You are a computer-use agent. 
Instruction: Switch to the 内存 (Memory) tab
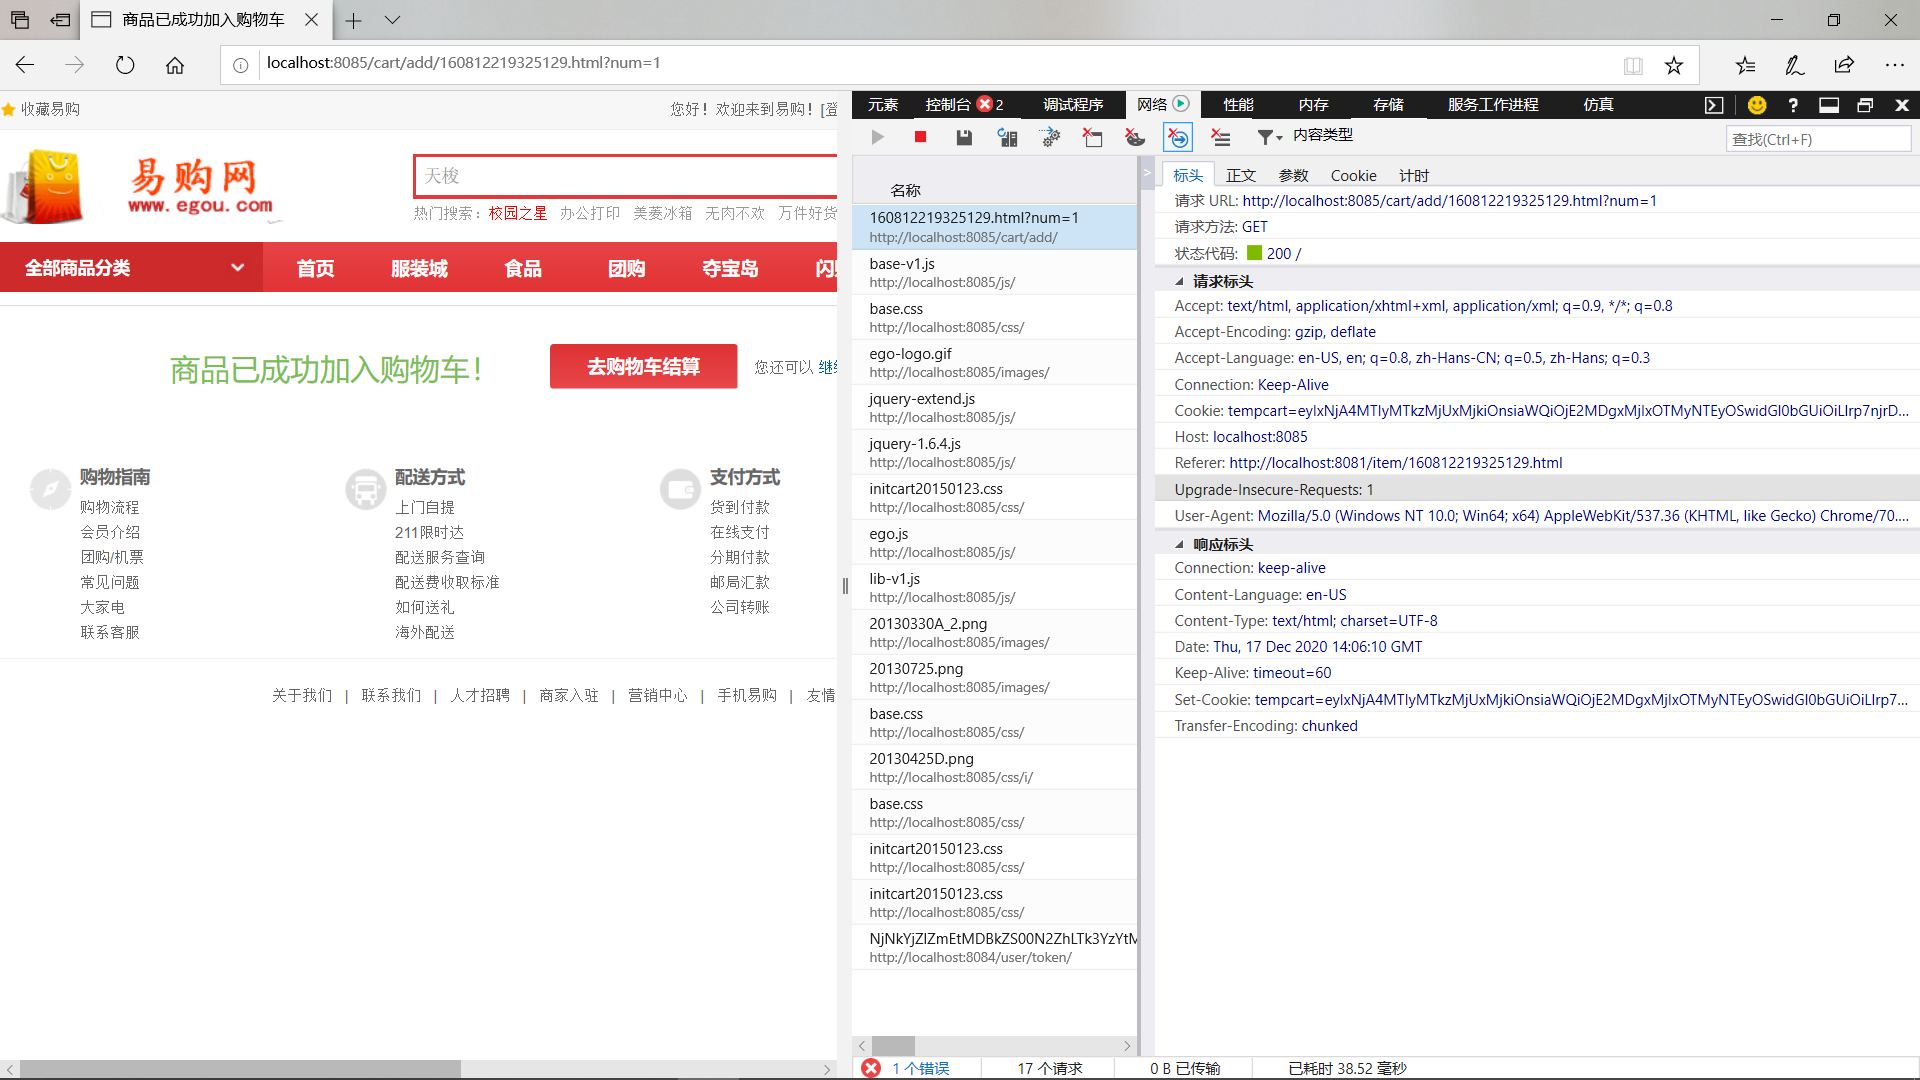coord(1313,105)
